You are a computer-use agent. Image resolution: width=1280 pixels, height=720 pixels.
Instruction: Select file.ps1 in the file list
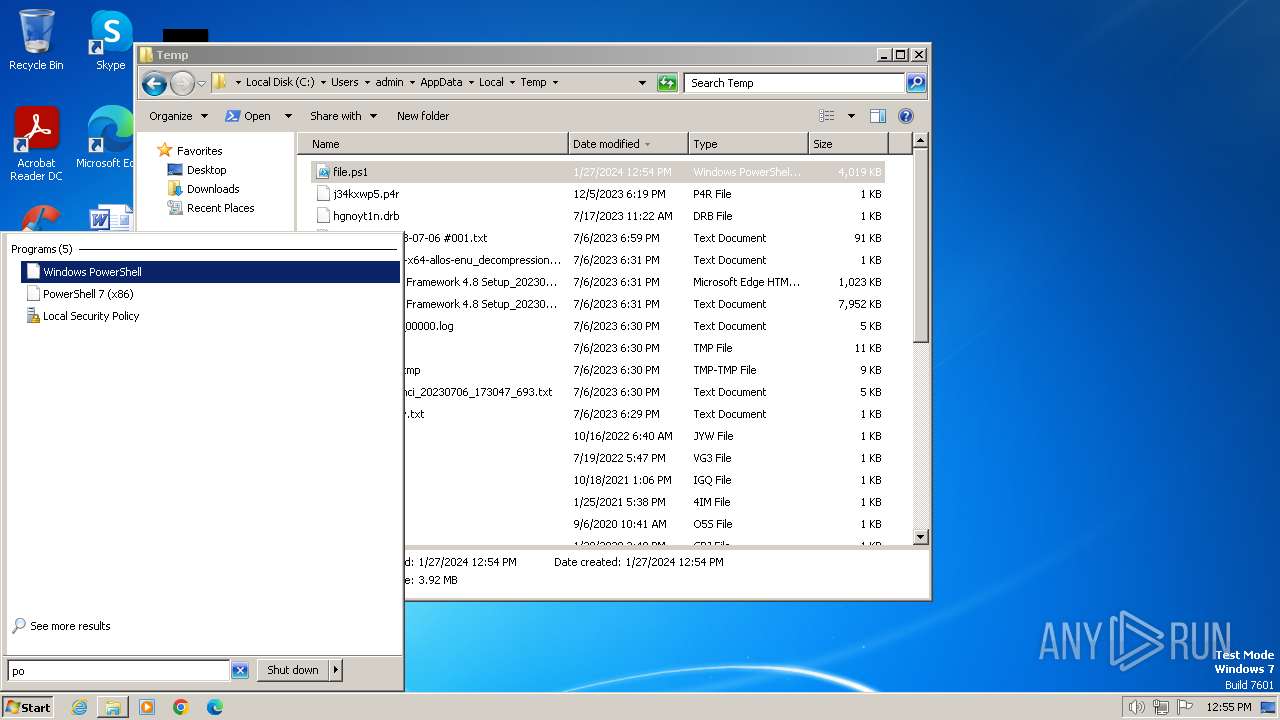click(598, 172)
